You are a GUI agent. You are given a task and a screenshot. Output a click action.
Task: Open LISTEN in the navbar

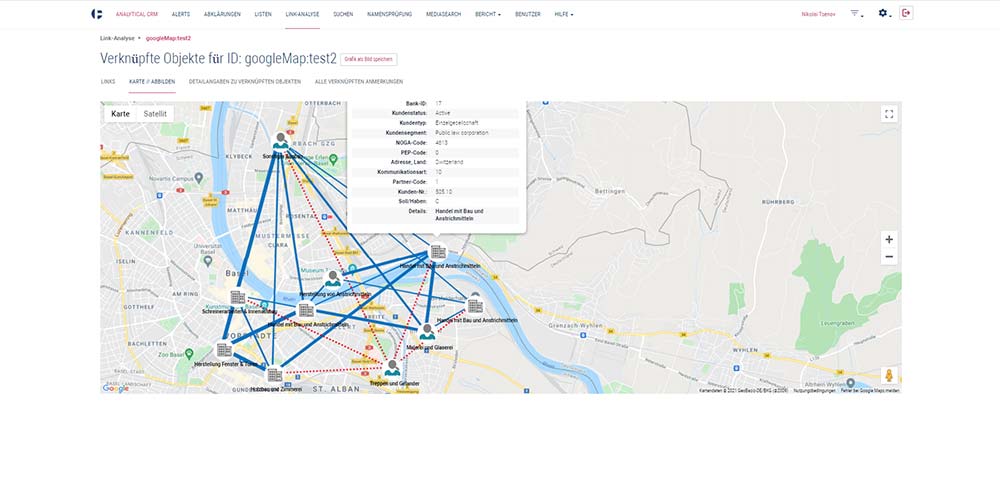tap(263, 14)
